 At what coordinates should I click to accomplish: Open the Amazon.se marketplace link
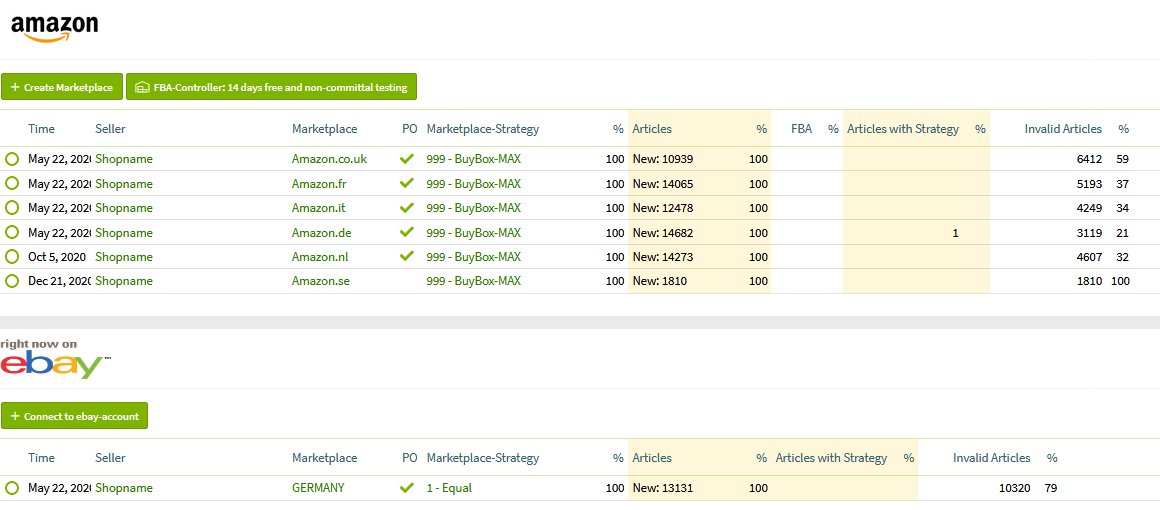click(x=322, y=281)
